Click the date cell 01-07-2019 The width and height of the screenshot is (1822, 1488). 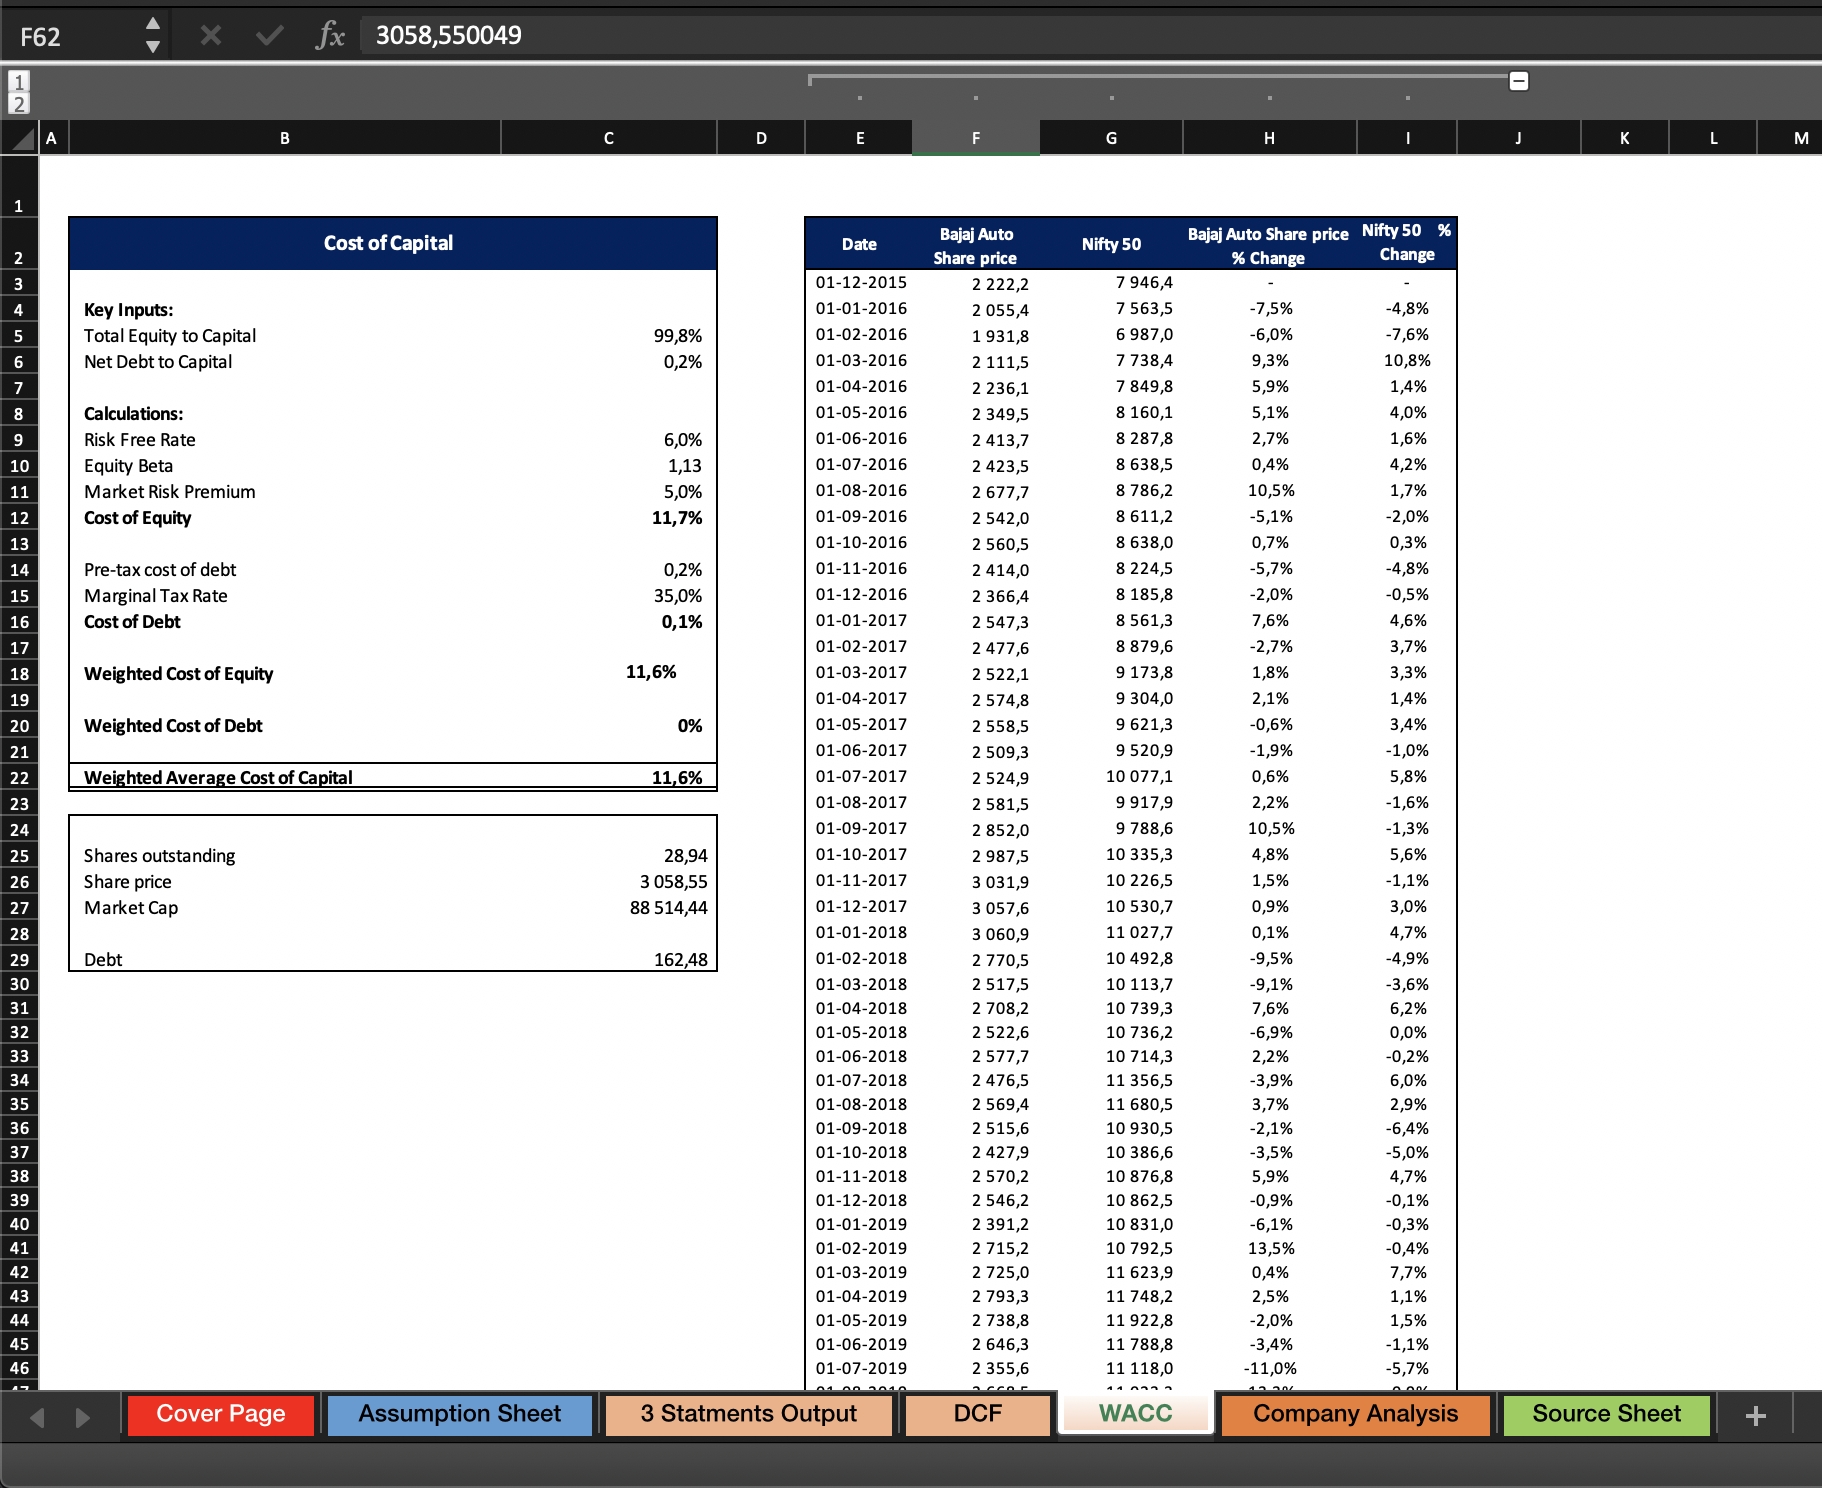pyautogui.click(x=861, y=1369)
